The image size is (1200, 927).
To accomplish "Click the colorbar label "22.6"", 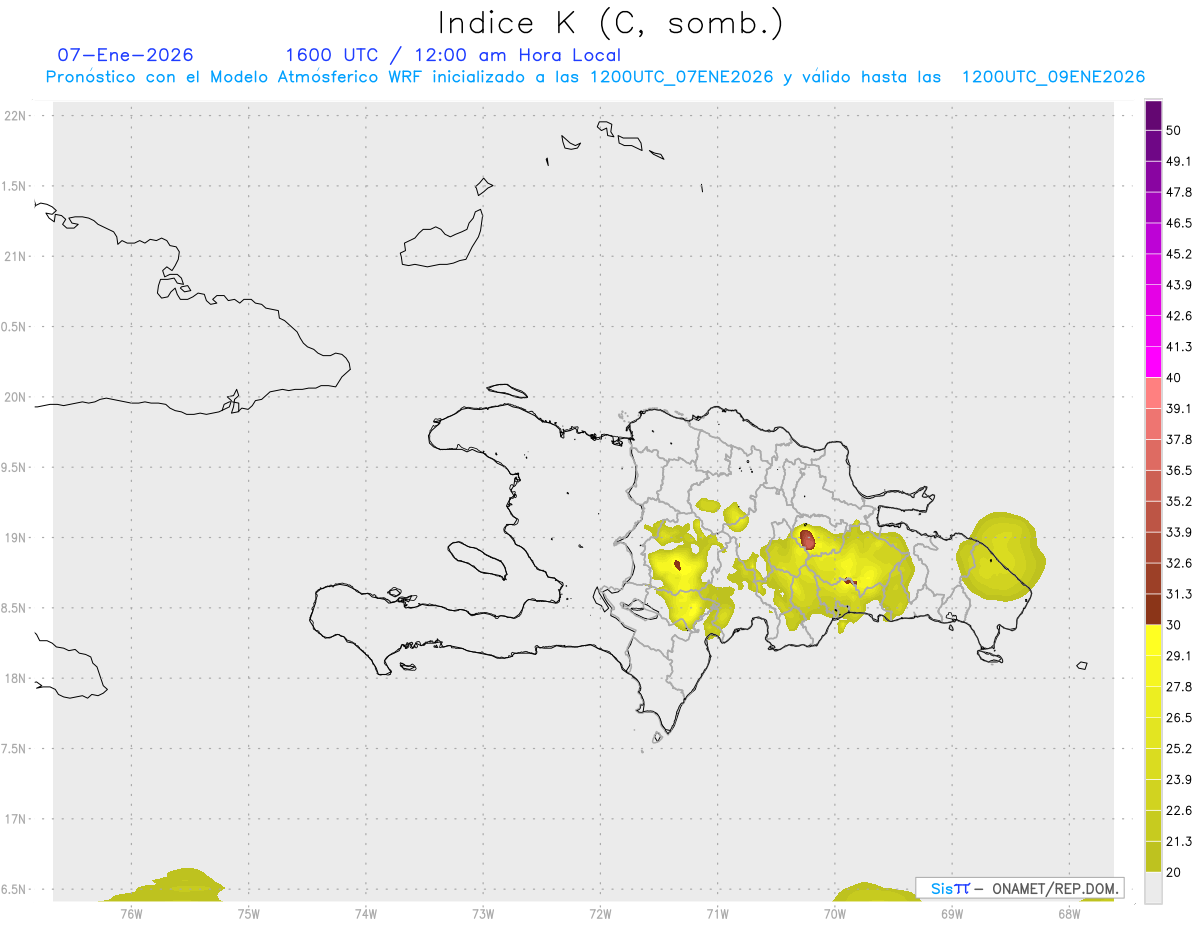I will pyautogui.click(x=1179, y=810).
